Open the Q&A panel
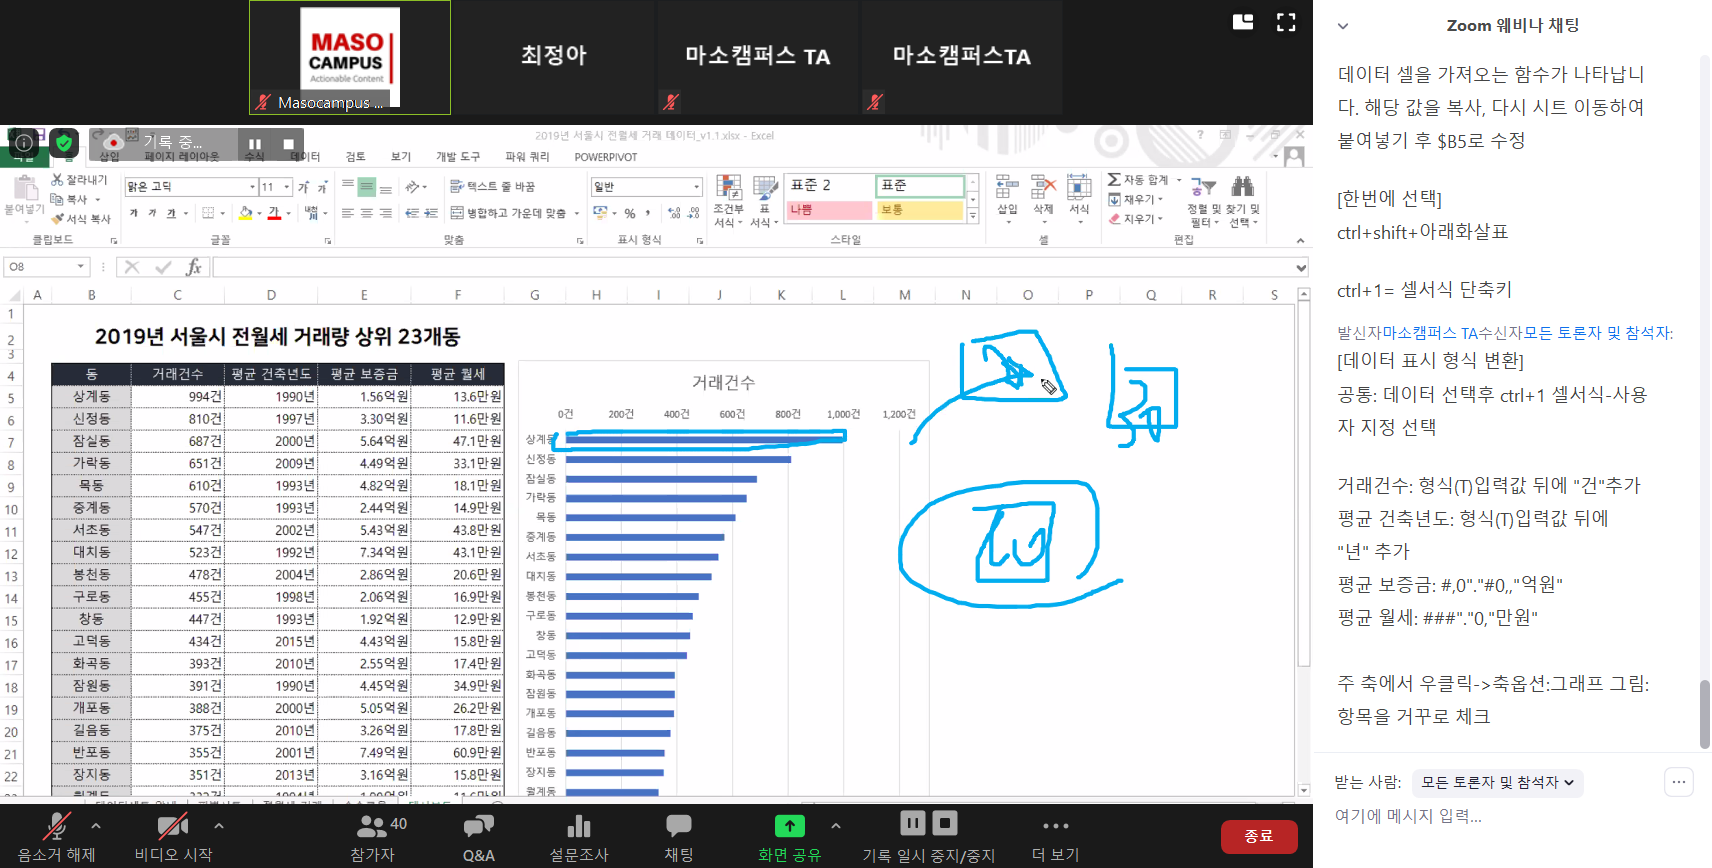Screen dimensions: 1712x868 [478, 836]
